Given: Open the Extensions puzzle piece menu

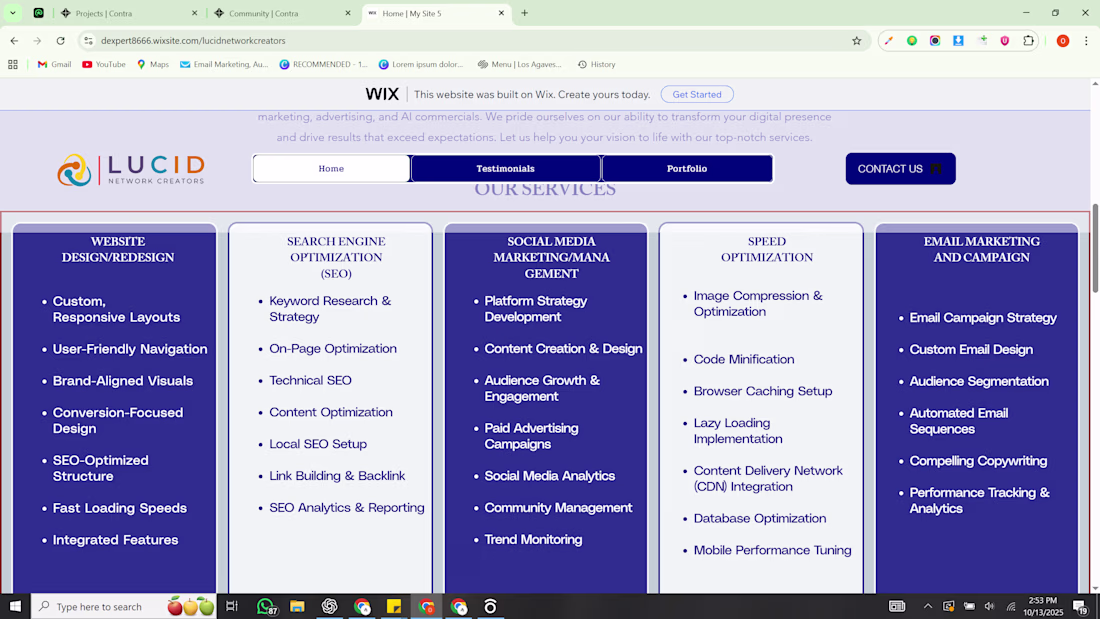Looking at the screenshot, I should 1028,41.
